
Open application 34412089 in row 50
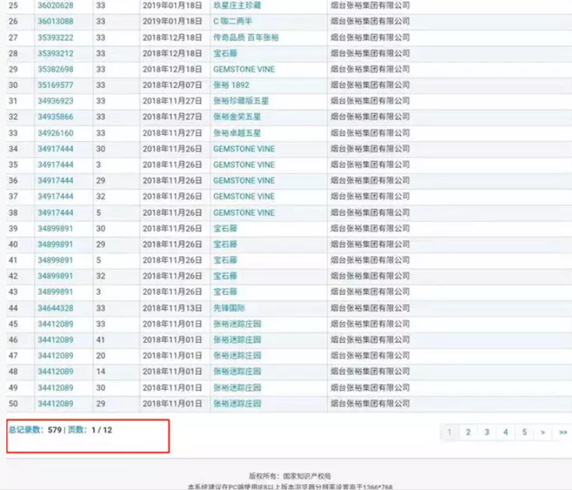tap(55, 404)
